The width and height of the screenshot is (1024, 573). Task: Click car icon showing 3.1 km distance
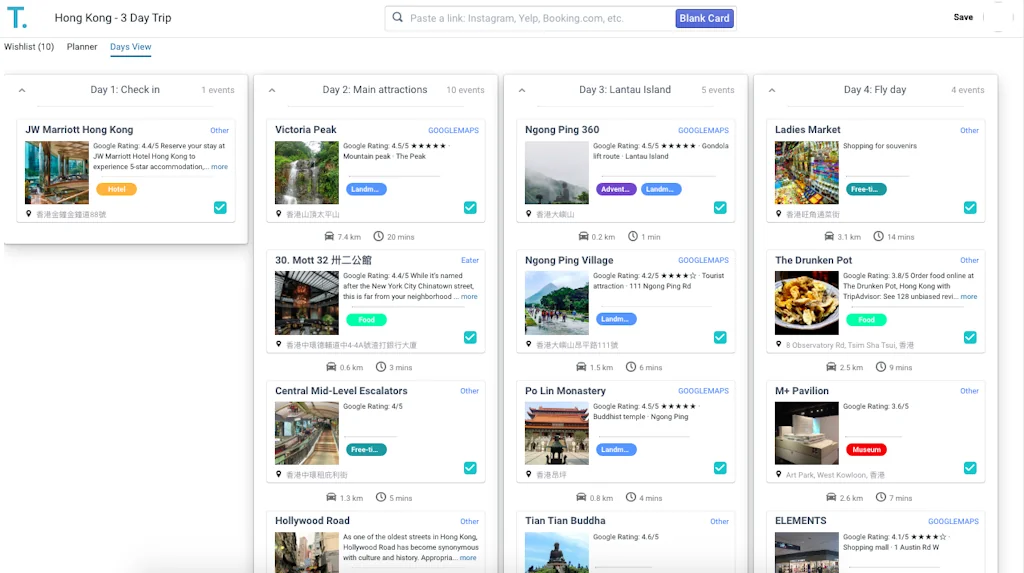(x=830, y=237)
